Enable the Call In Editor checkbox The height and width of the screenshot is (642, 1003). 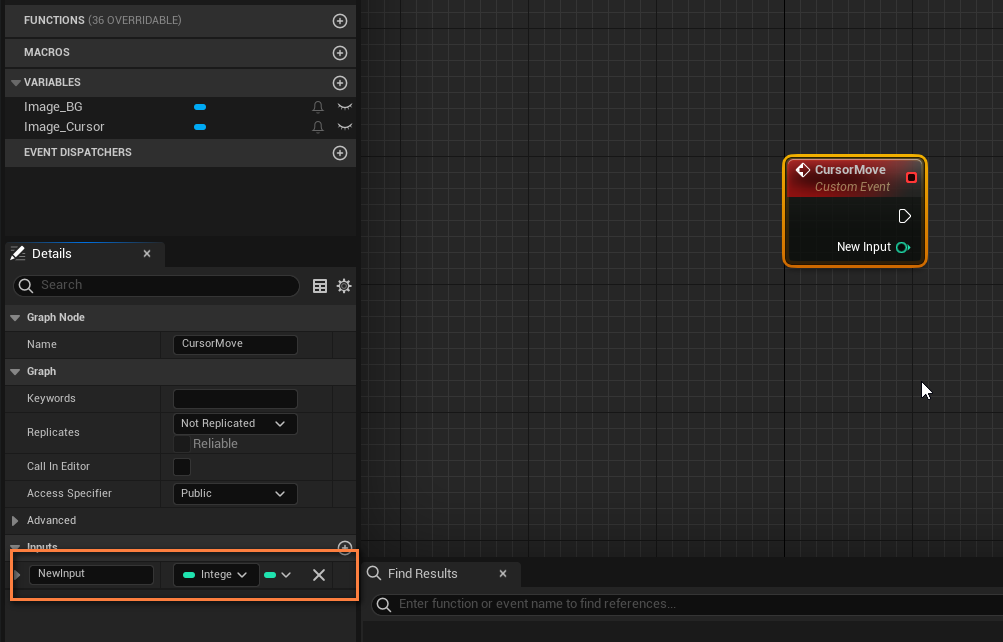[x=182, y=467]
